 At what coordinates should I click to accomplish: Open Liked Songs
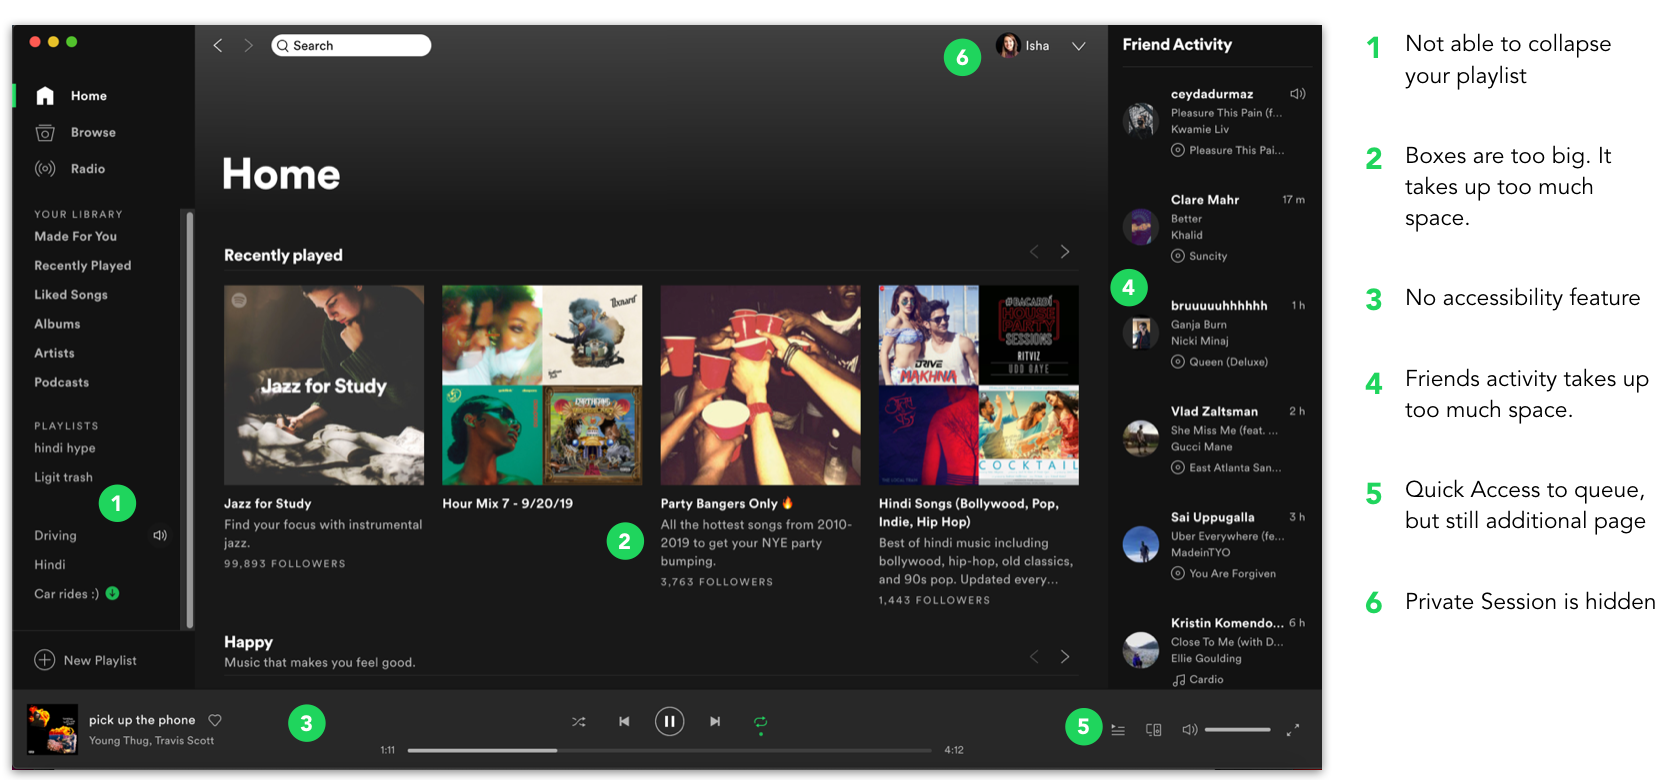coord(71,295)
